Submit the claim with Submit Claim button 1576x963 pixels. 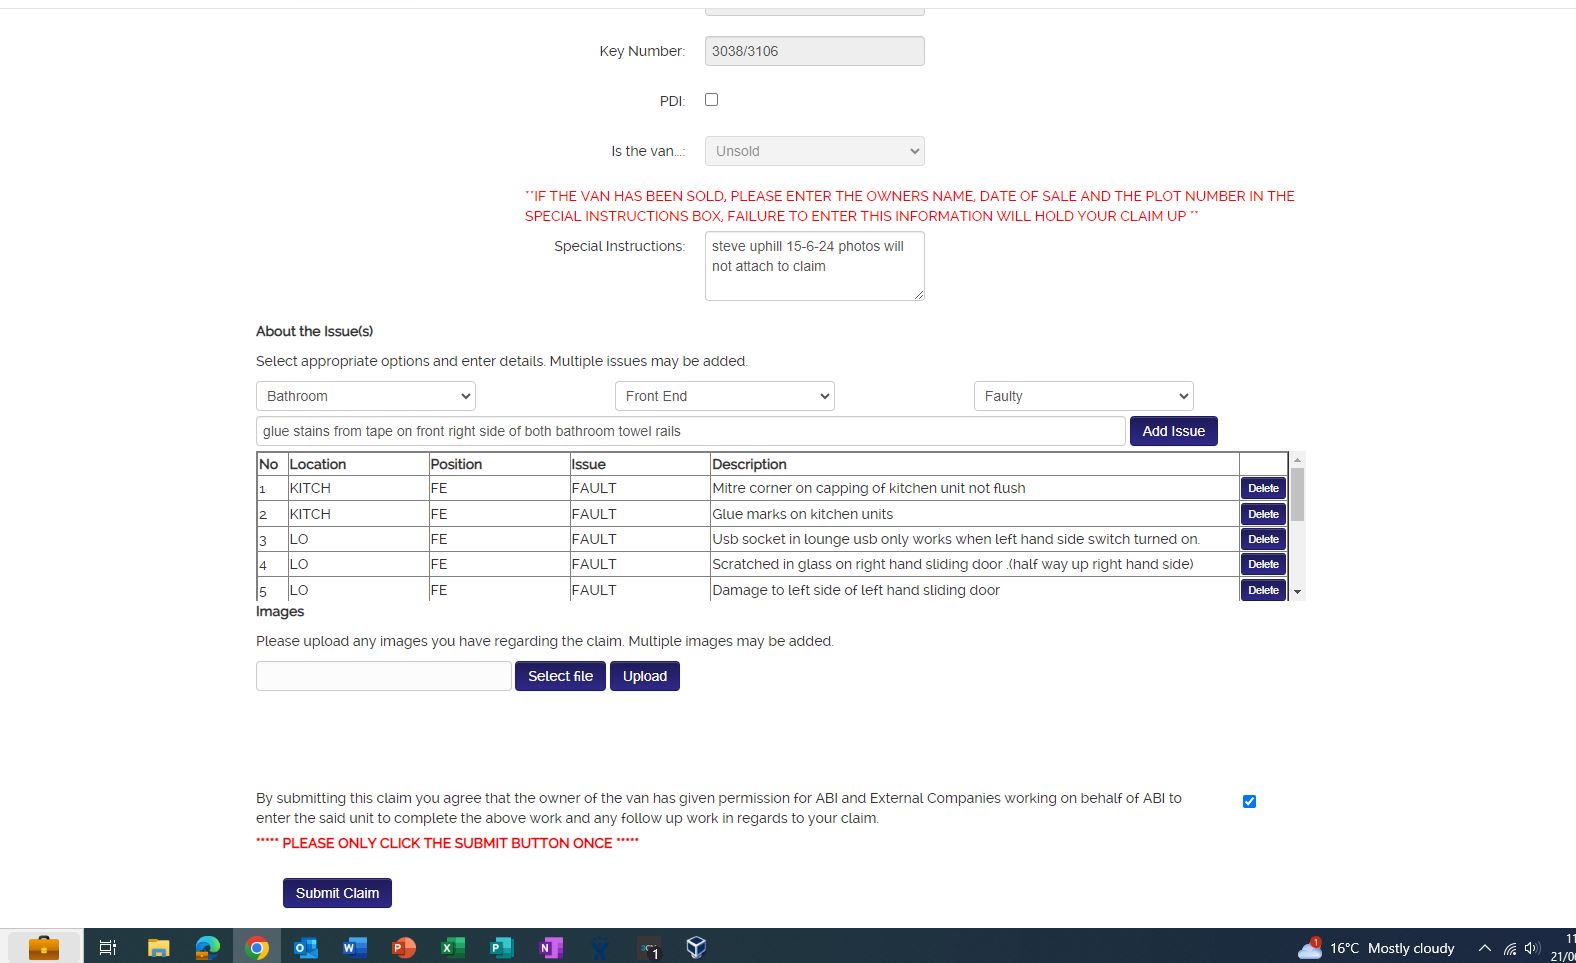337,893
